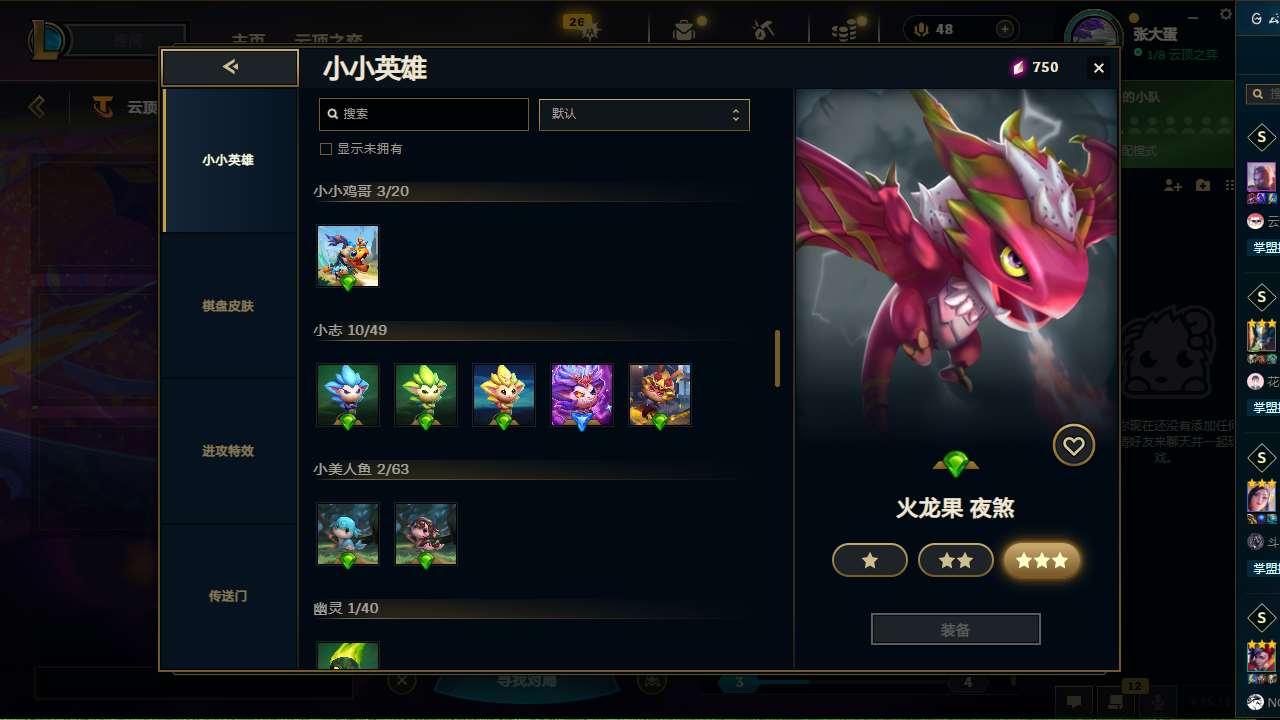1280x720 pixels.
Task: Click the mission icon with 26 badge
Action: coord(589,30)
